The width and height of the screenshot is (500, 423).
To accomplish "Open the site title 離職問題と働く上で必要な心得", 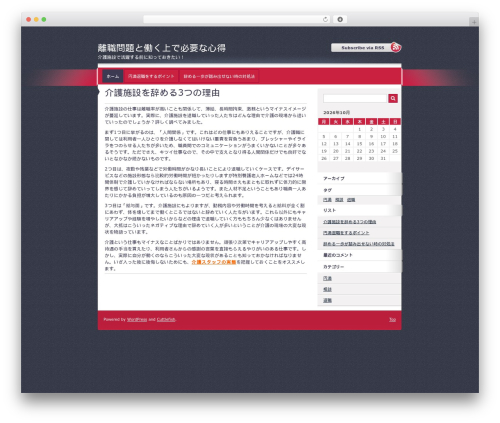I will 162,48.
